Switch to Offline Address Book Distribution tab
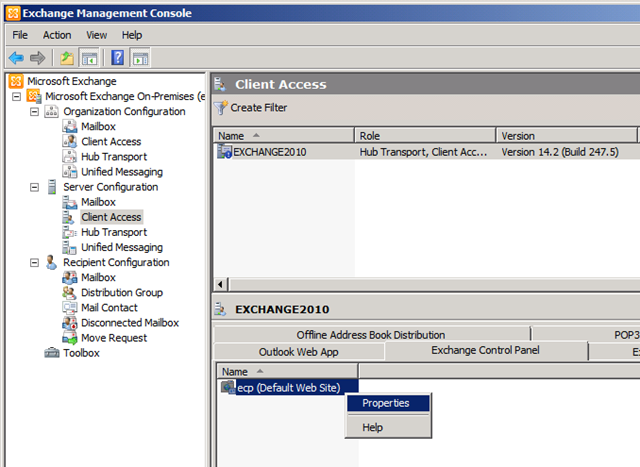Viewport: 640px width, 467px height. (371, 335)
